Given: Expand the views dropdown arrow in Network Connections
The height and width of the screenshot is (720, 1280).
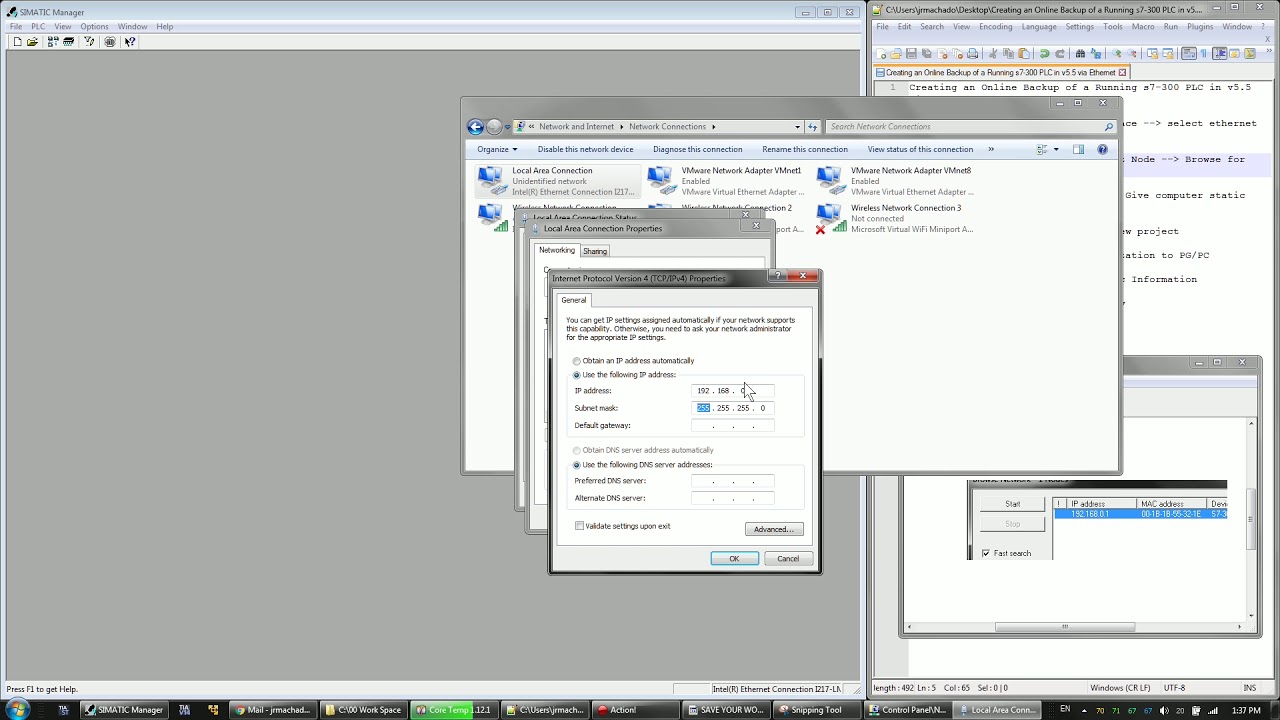Looking at the screenshot, I should 1056,149.
